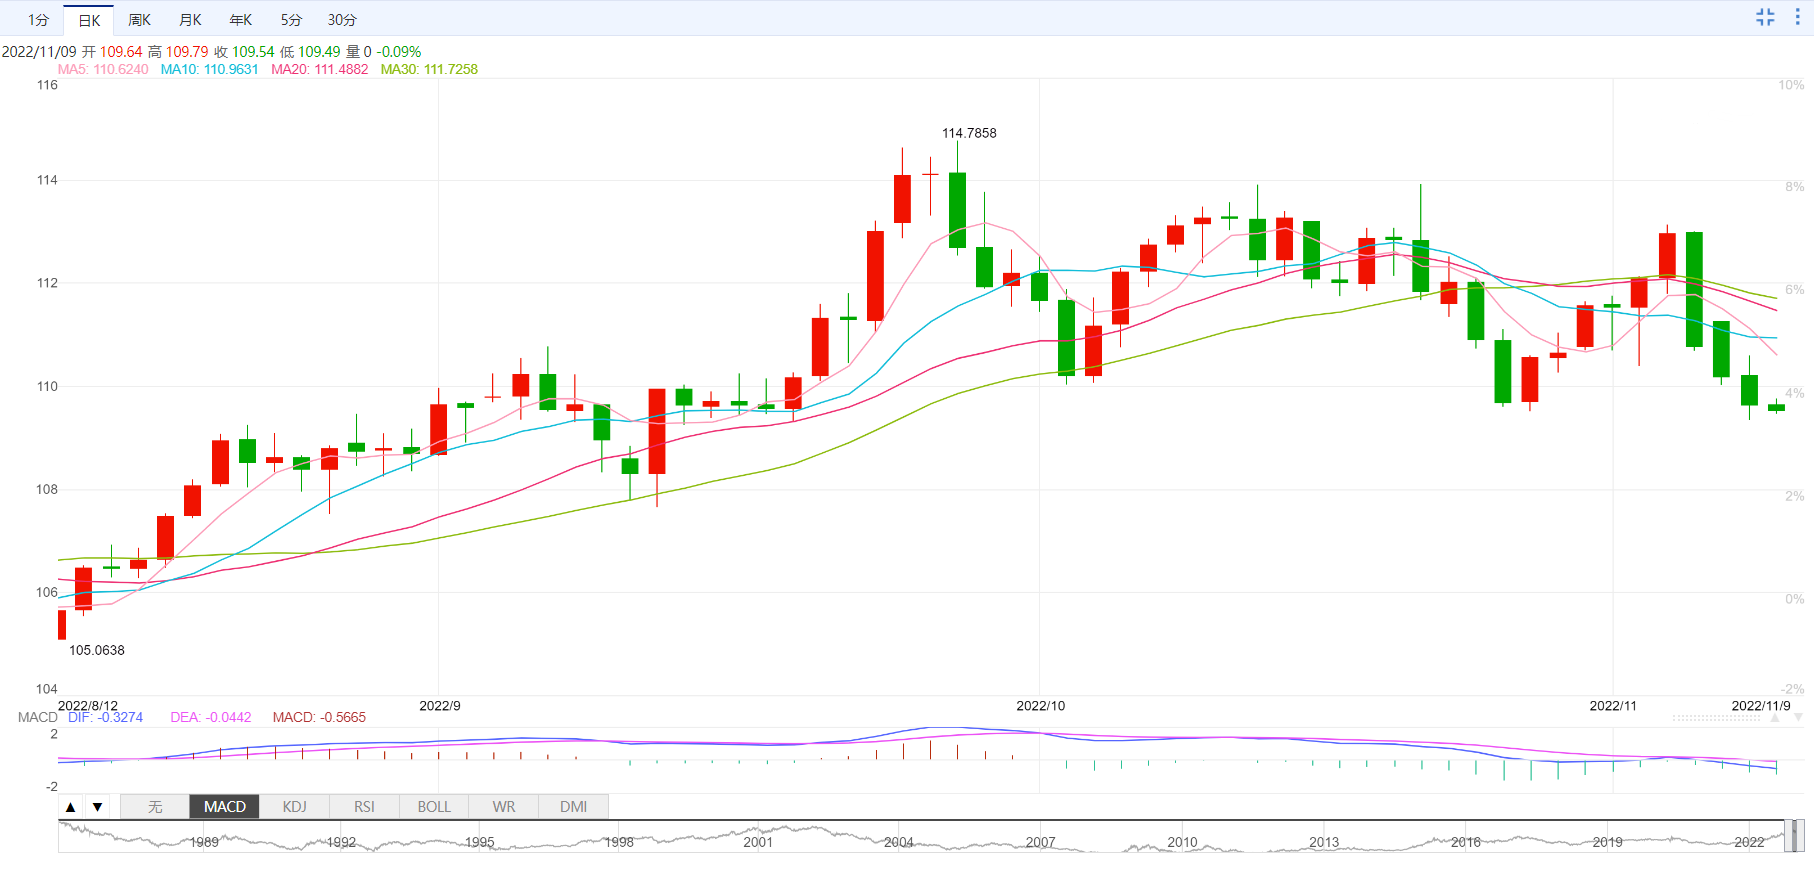Switch to the 周K weekly tab
The image size is (1814, 880).
click(139, 20)
